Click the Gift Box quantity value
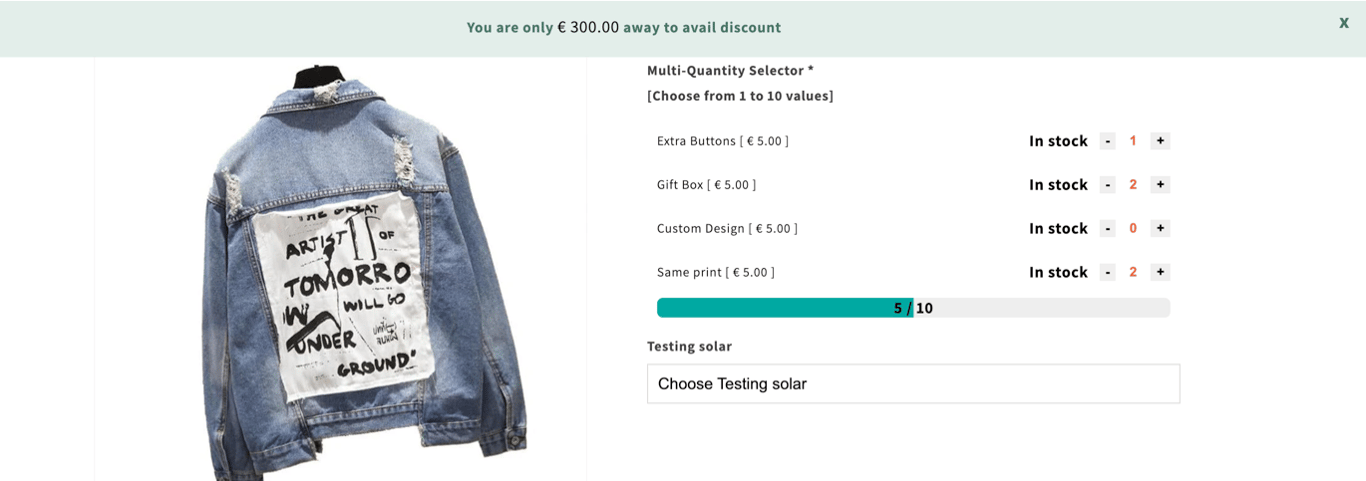Image resolution: width=1366 pixels, height=481 pixels. [1133, 185]
